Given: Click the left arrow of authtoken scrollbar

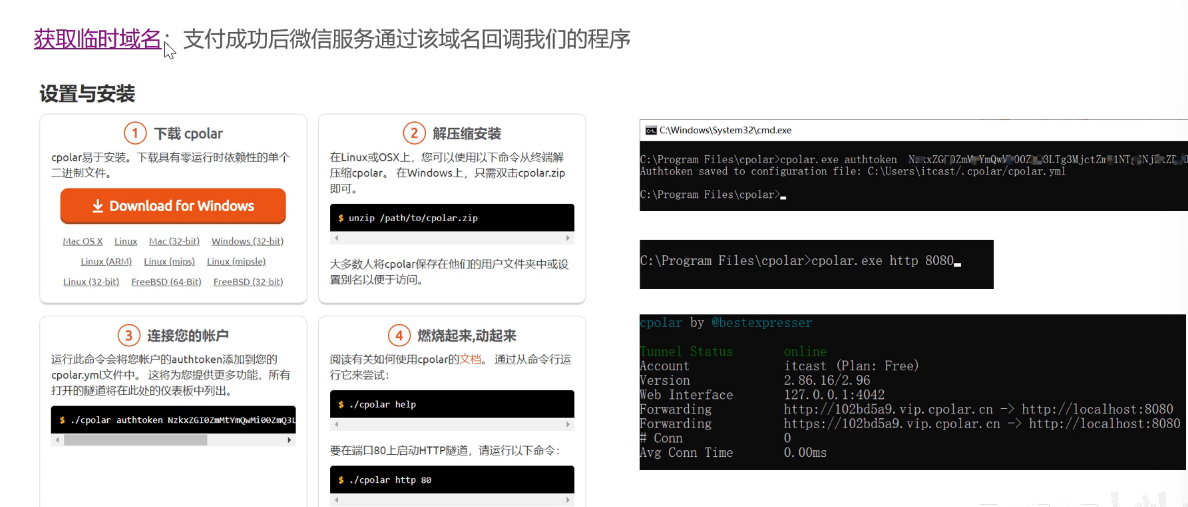Looking at the screenshot, I should (x=57, y=440).
